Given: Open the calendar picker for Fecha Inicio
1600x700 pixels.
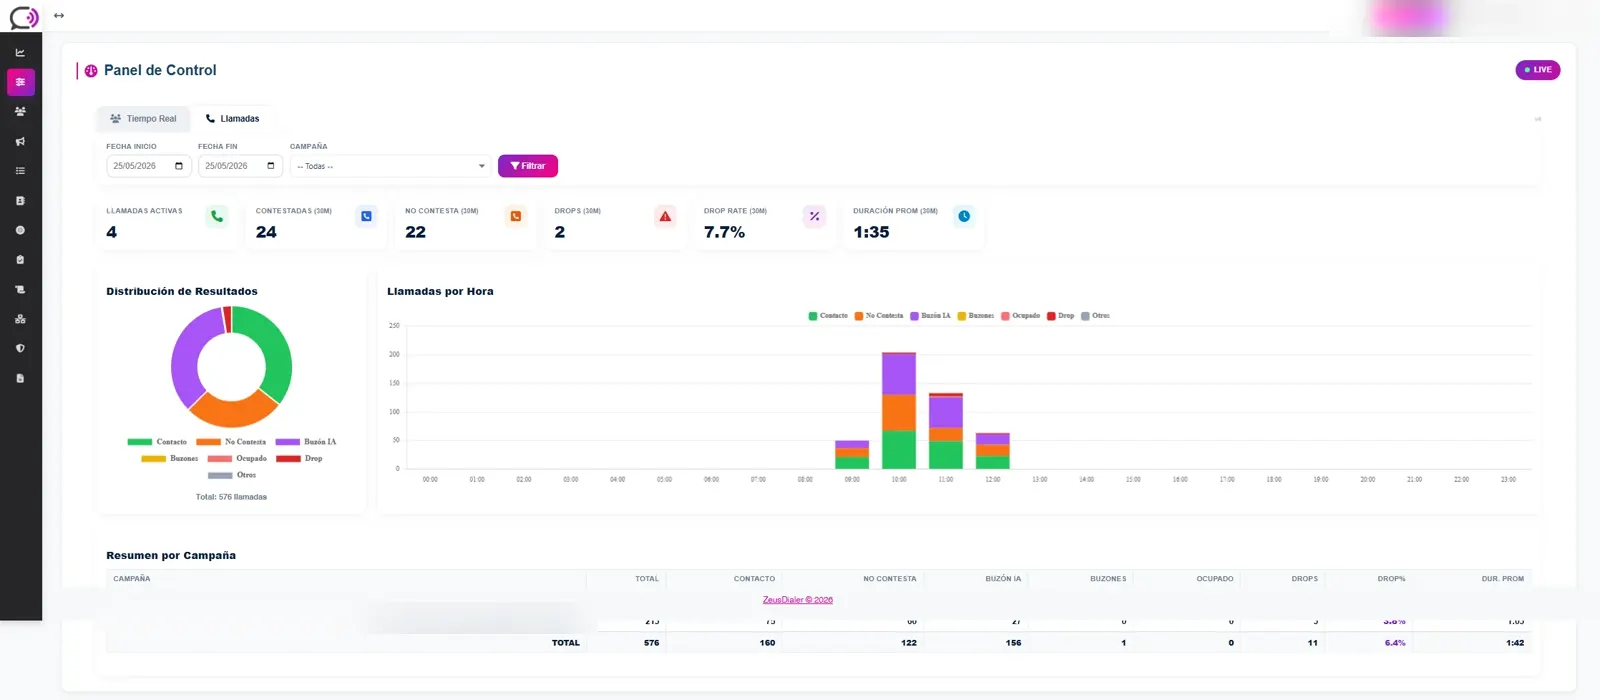Looking at the screenshot, I should pos(179,166).
